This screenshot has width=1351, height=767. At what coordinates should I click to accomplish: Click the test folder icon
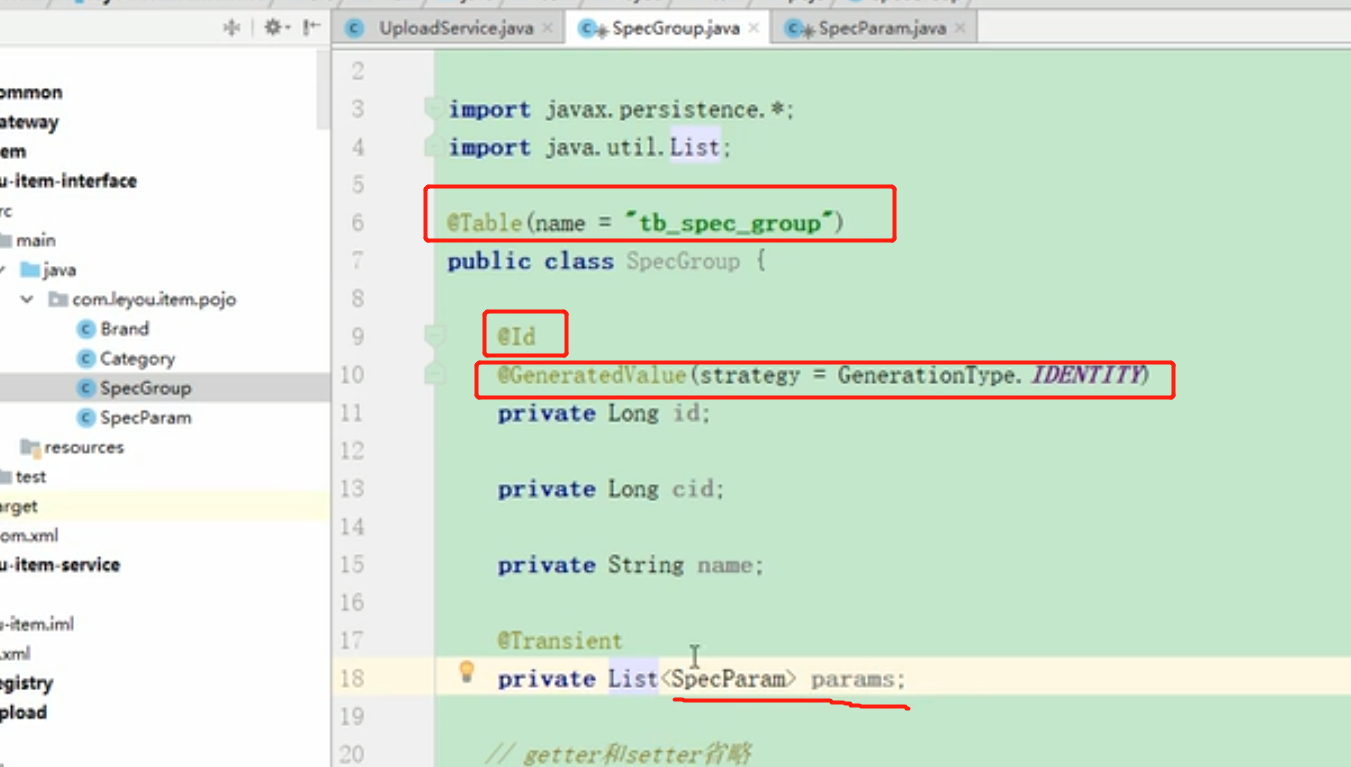pyautogui.click(x=6, y=476)
